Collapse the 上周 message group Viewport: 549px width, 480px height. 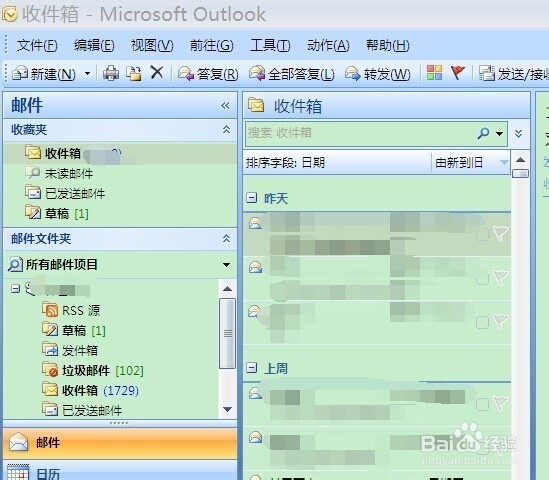coord(251,368)
